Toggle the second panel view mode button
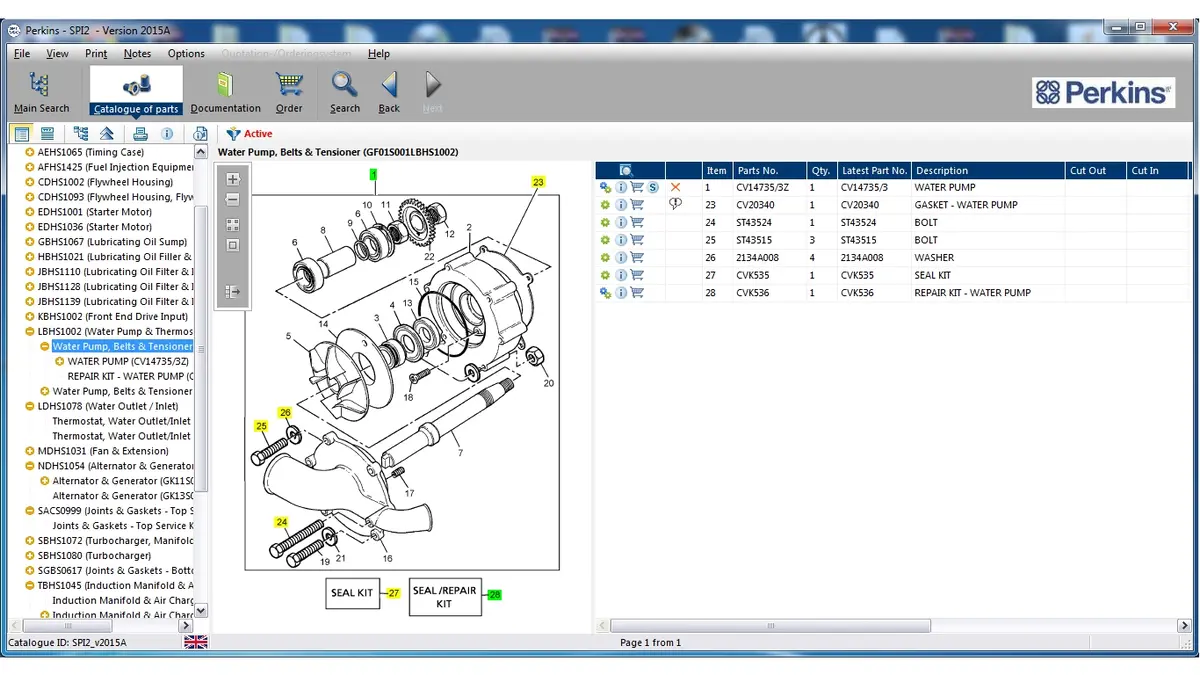 [47, 134]
